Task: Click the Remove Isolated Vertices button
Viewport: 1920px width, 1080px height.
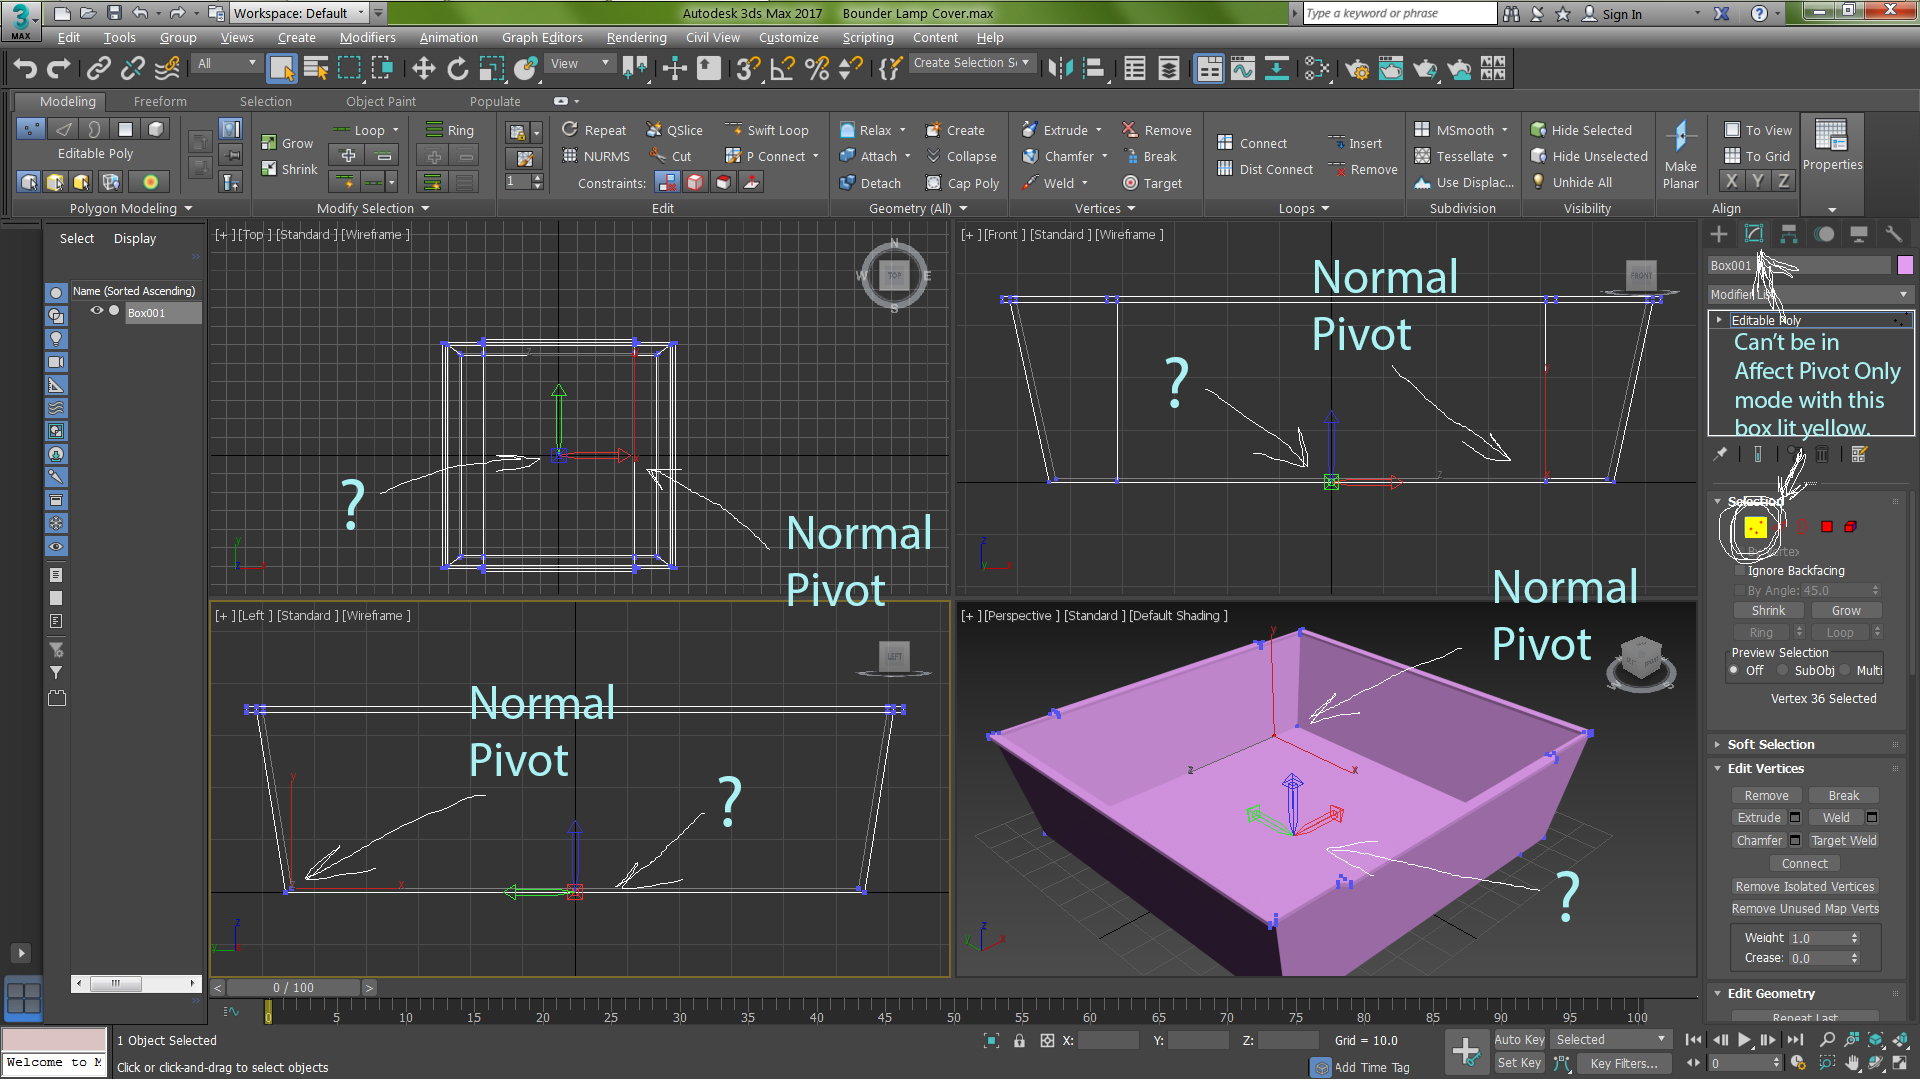Action: tap(1803, 886)
